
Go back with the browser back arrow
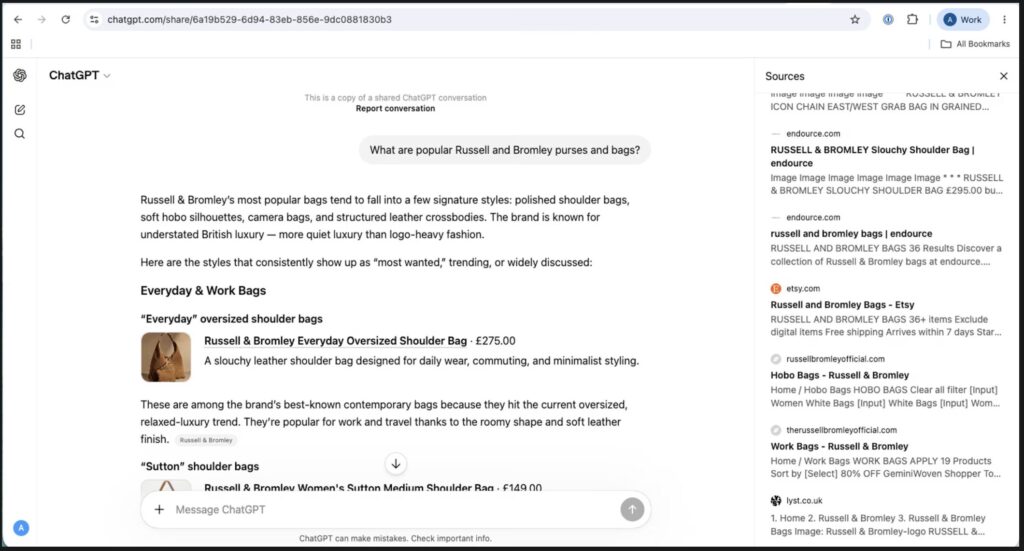tap(18, 20)
